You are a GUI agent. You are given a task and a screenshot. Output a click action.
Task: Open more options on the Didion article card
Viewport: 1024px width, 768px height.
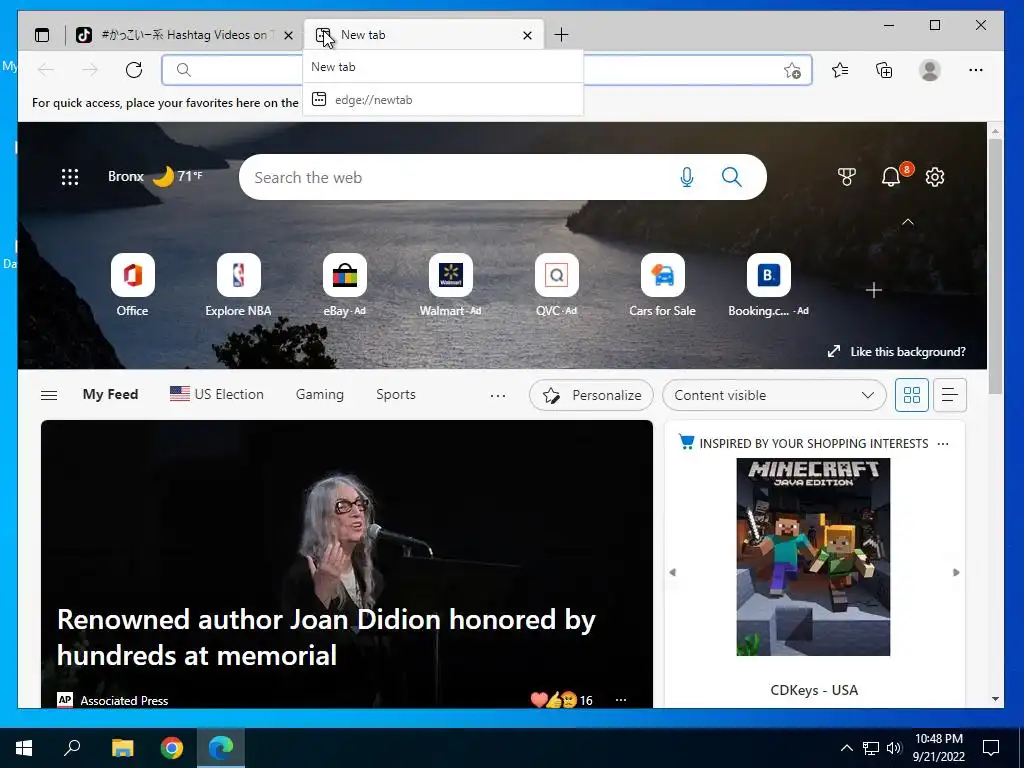pyautogui.click(x=621, y=700)
